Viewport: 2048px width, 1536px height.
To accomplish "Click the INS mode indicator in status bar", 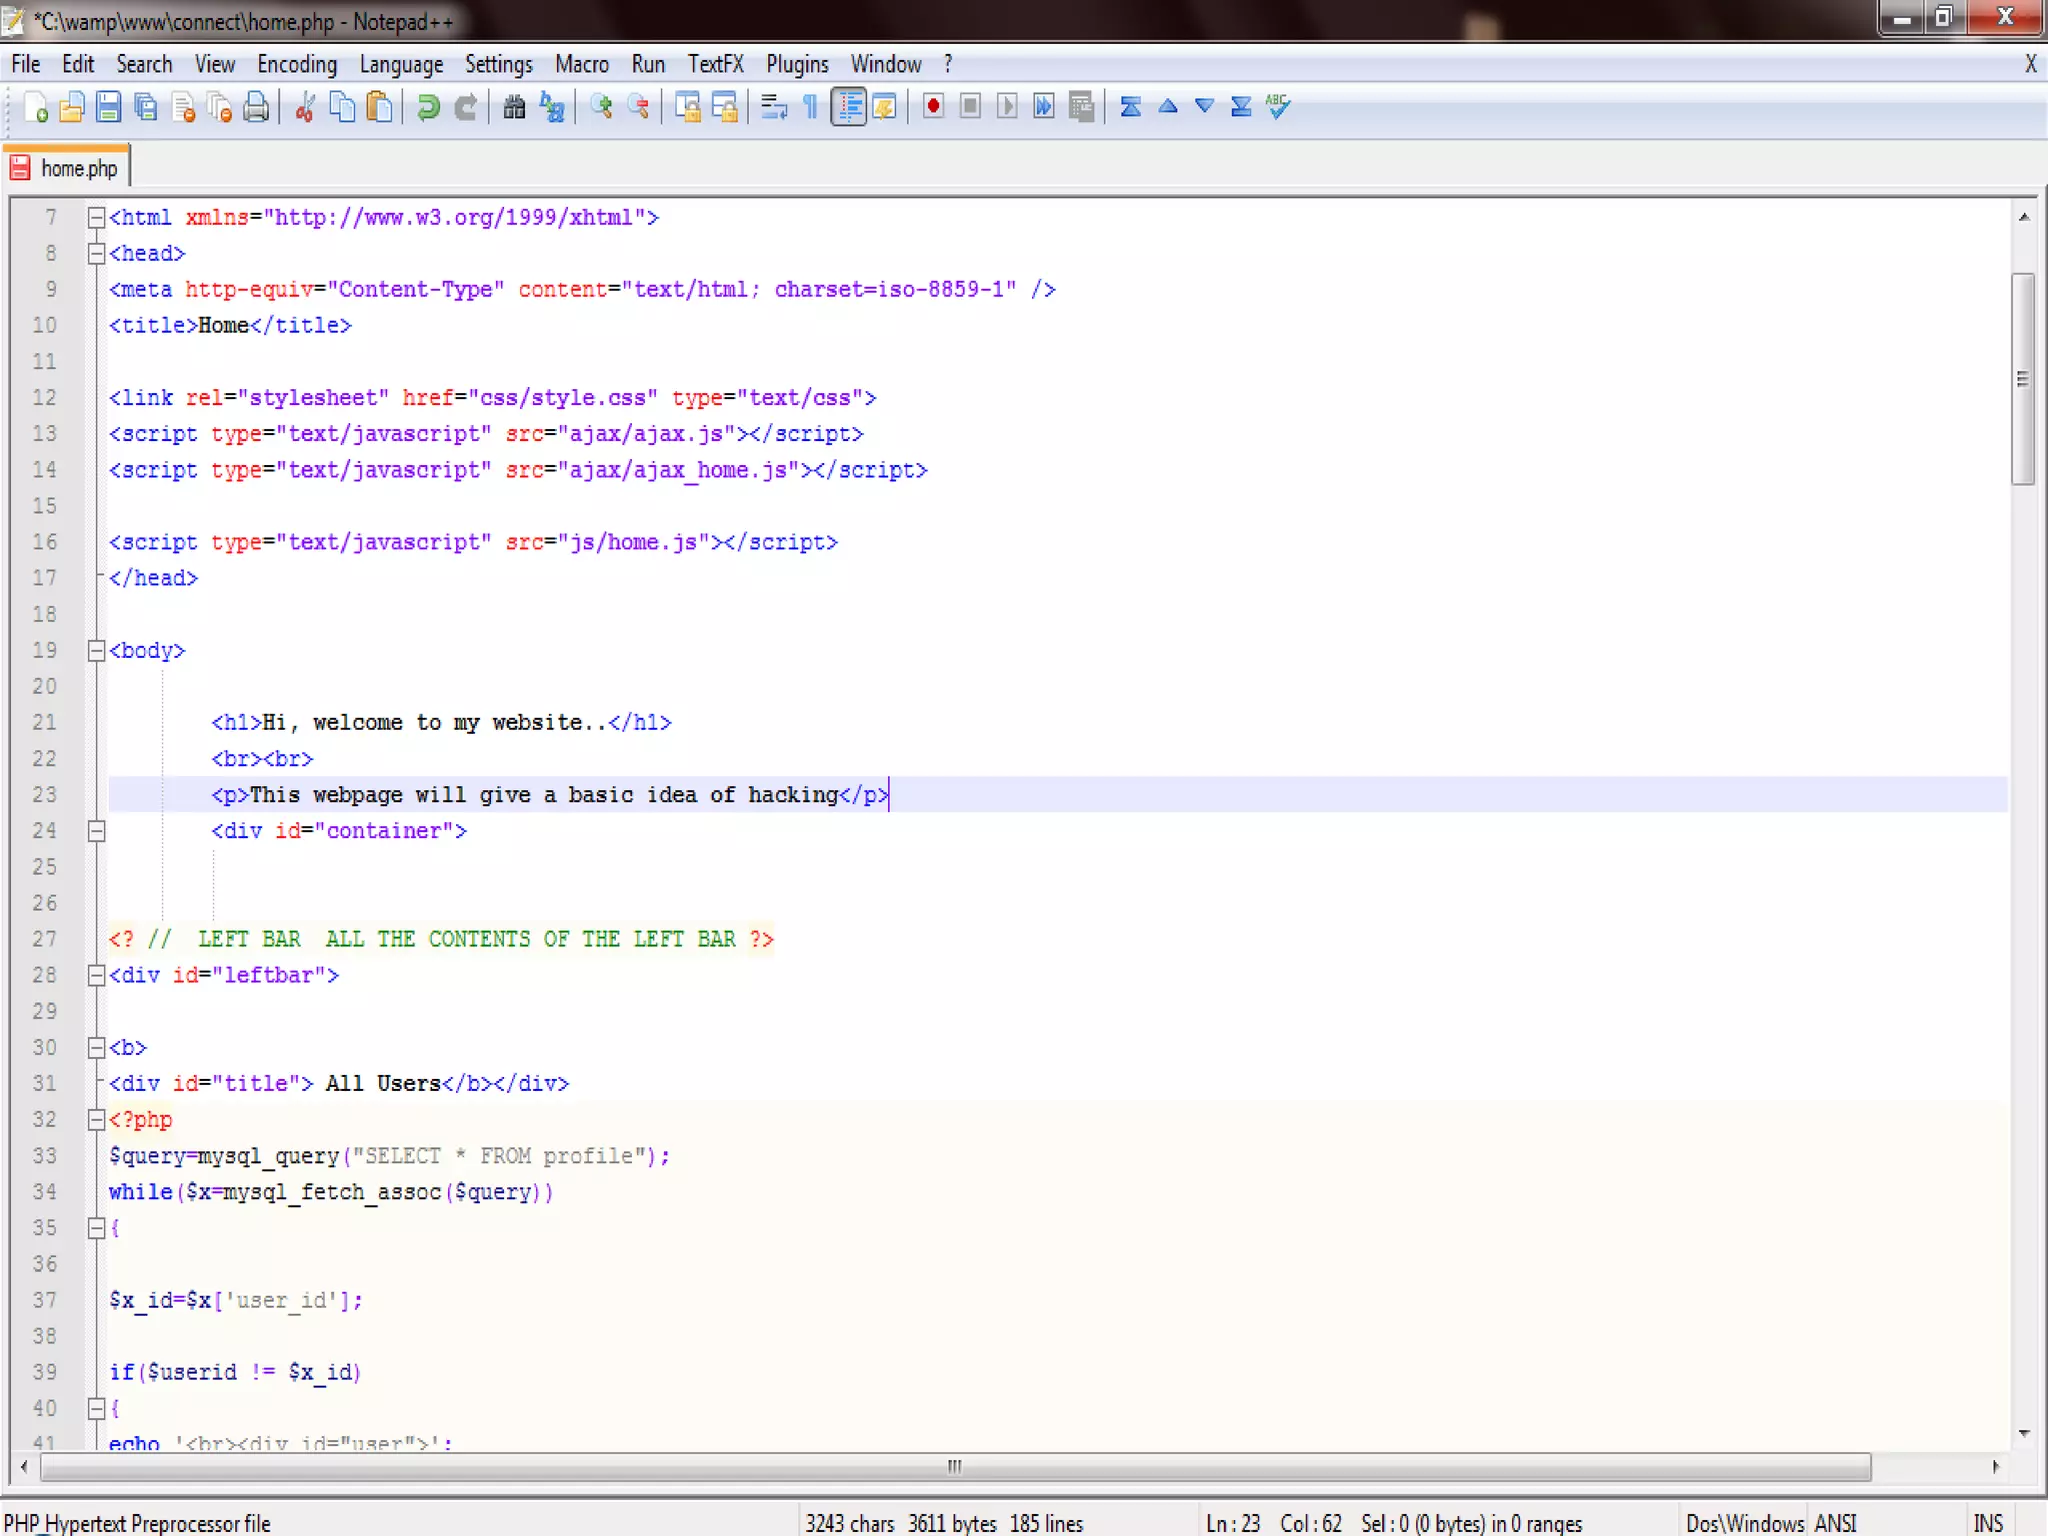I will [x=1987, y=1523].
